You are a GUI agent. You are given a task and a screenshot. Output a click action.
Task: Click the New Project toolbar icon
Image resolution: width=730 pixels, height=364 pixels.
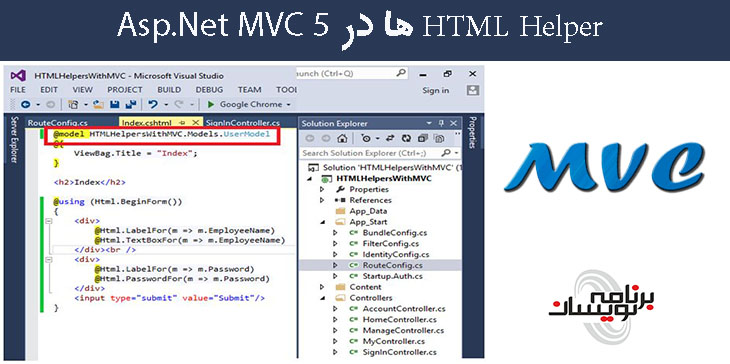coord(73,105)
